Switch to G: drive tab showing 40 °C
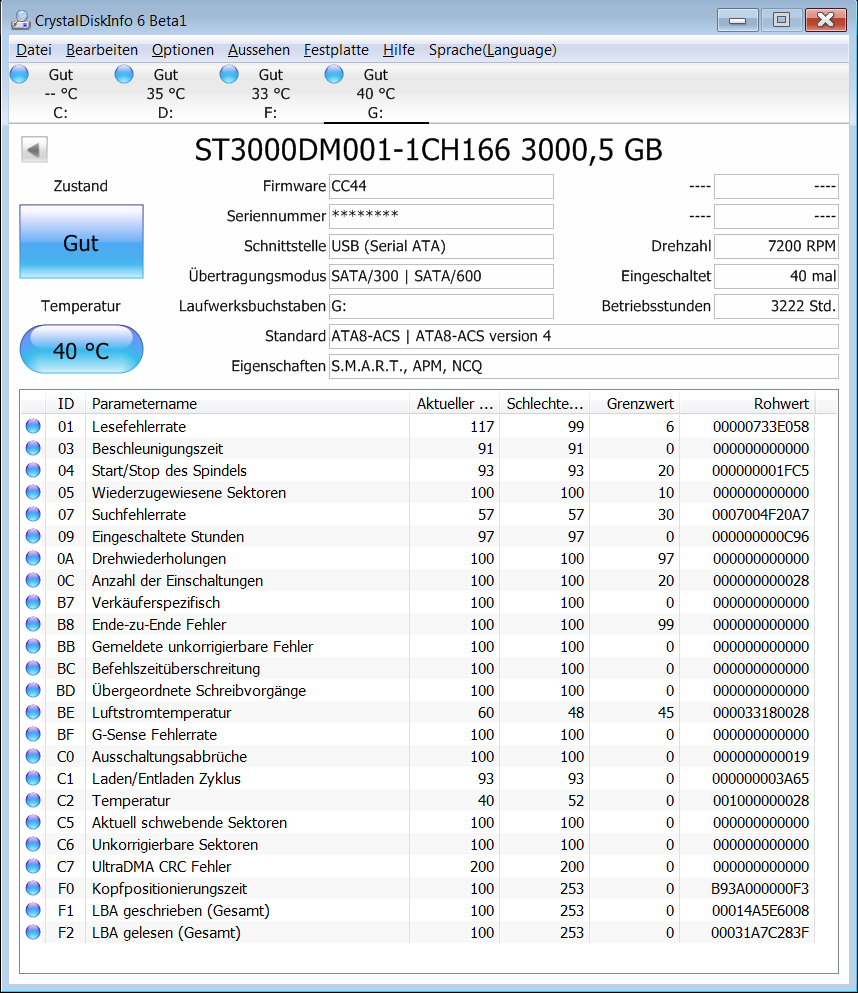 (x=376, y=93)
